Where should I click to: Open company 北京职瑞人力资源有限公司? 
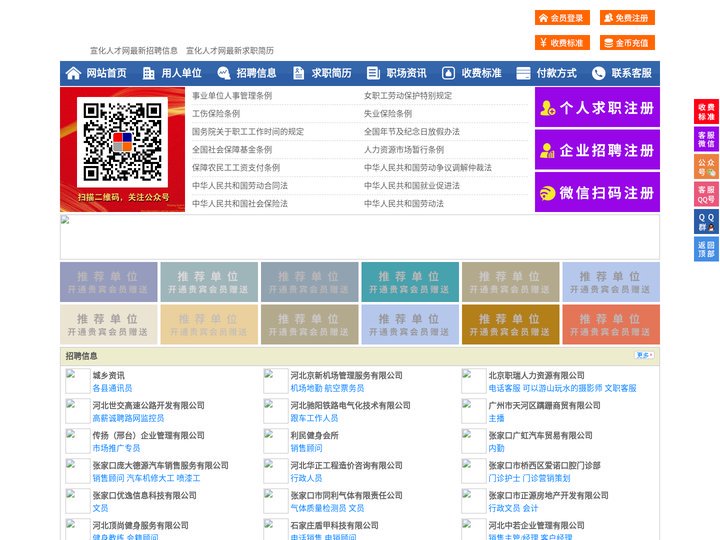[x=536, y=375]
